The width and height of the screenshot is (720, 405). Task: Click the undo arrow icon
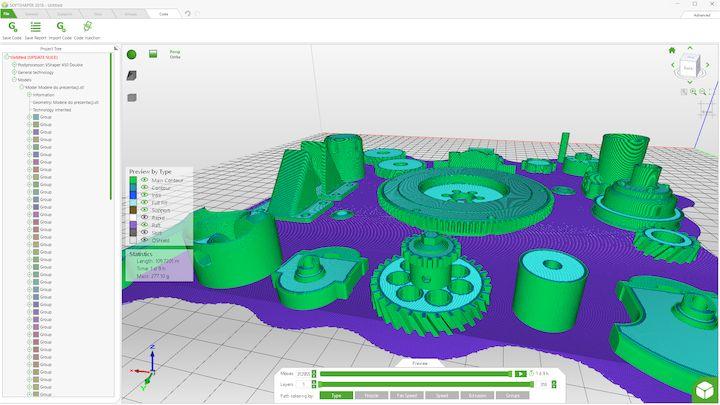click(x=187, y=14)
